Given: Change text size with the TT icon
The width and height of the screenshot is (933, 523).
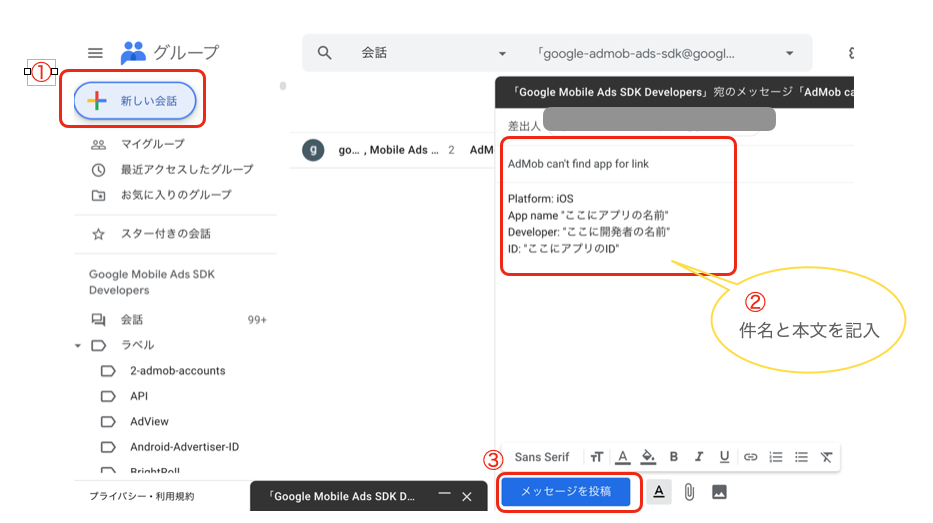Looking at the screenshot, I should 597,457.
